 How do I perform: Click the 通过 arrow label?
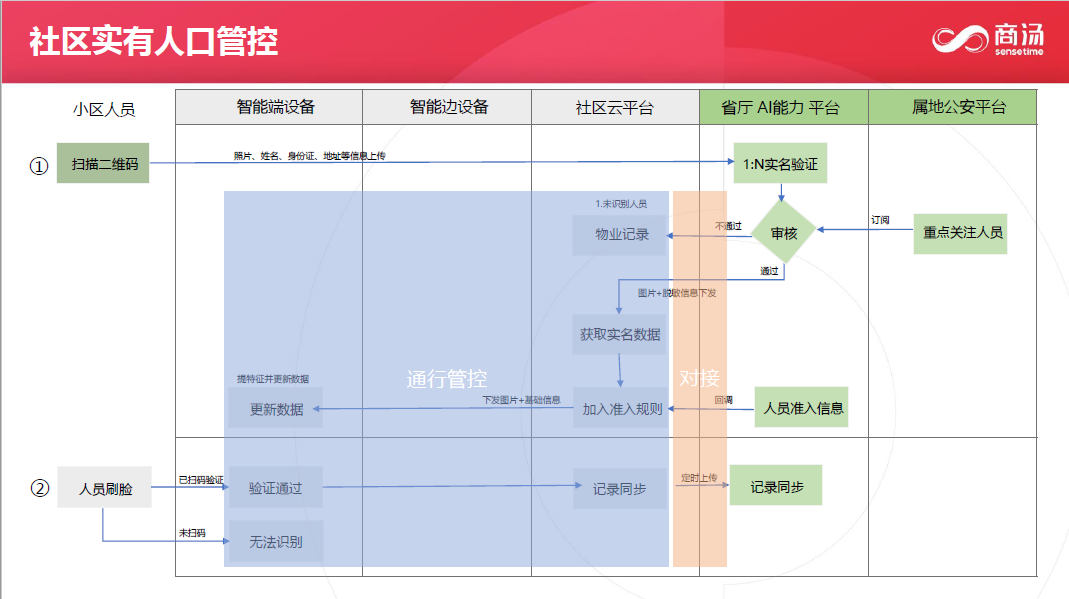pyautogui.click(x=769, y=271)
